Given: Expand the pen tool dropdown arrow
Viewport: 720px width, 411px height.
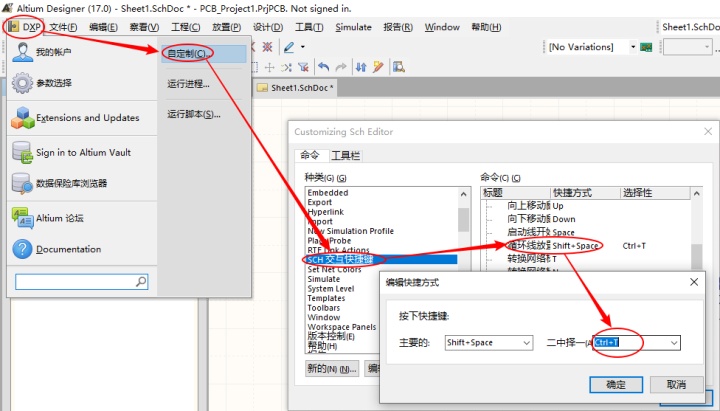Looking at the screenshot, I should 303,47.
